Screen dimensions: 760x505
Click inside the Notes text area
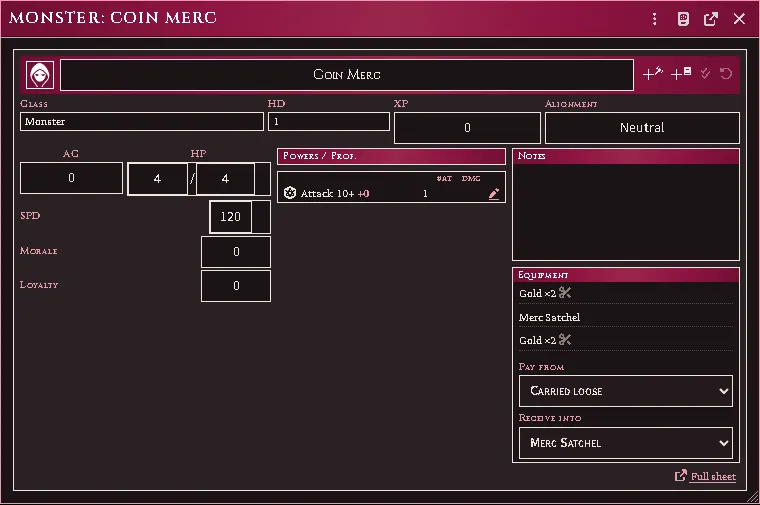(626, 212)
